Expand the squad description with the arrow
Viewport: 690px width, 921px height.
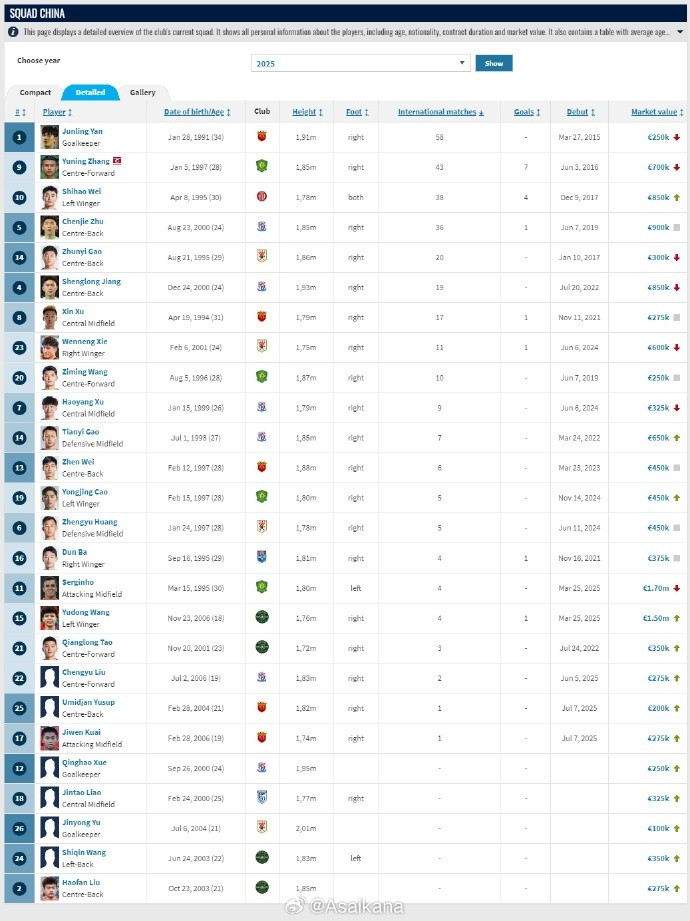point(680,32)
